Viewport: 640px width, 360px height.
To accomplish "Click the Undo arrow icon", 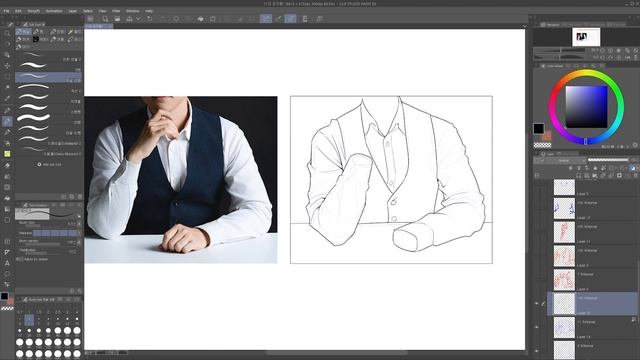I will pyautogui.click(x=150, y=19).
